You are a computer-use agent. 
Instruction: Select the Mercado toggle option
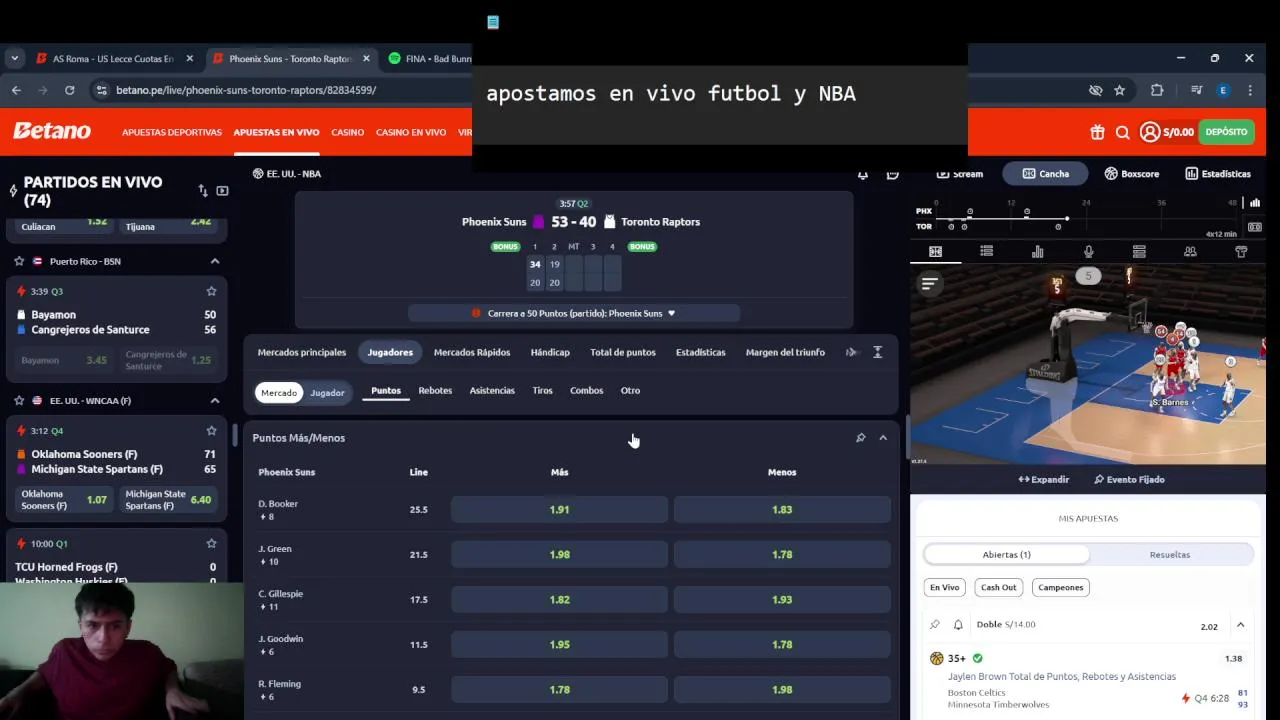[x=279, y=393]
